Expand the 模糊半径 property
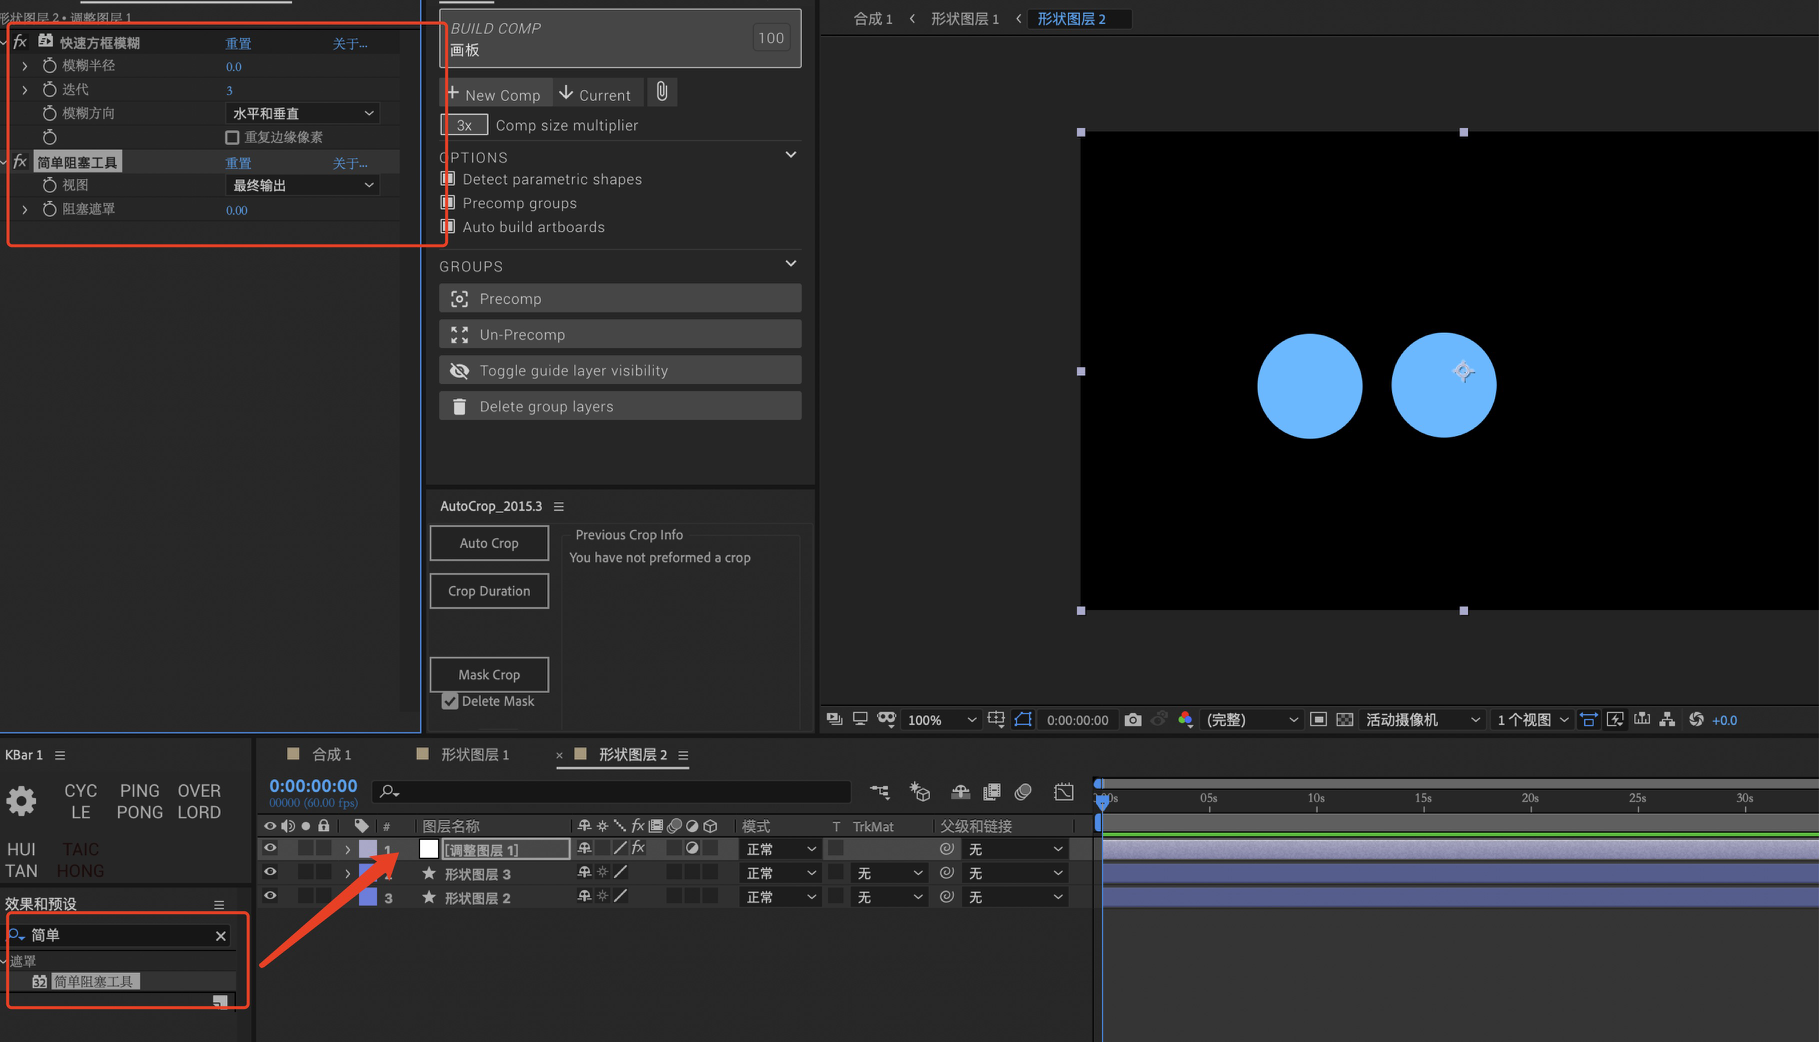The image size is (1820, 1042). [24, 66]
